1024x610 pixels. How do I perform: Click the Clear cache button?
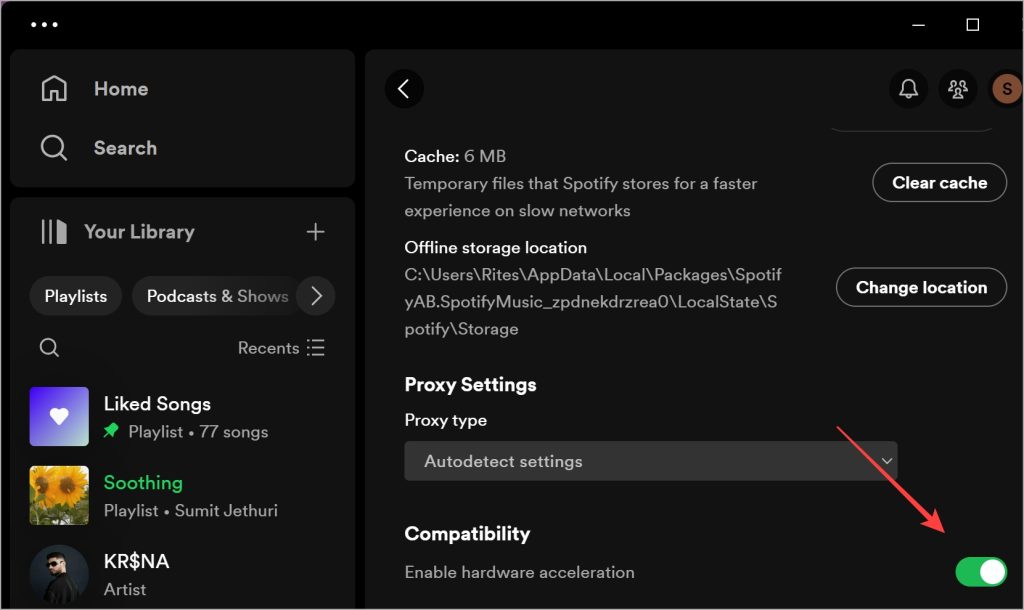tap(939, 183)
